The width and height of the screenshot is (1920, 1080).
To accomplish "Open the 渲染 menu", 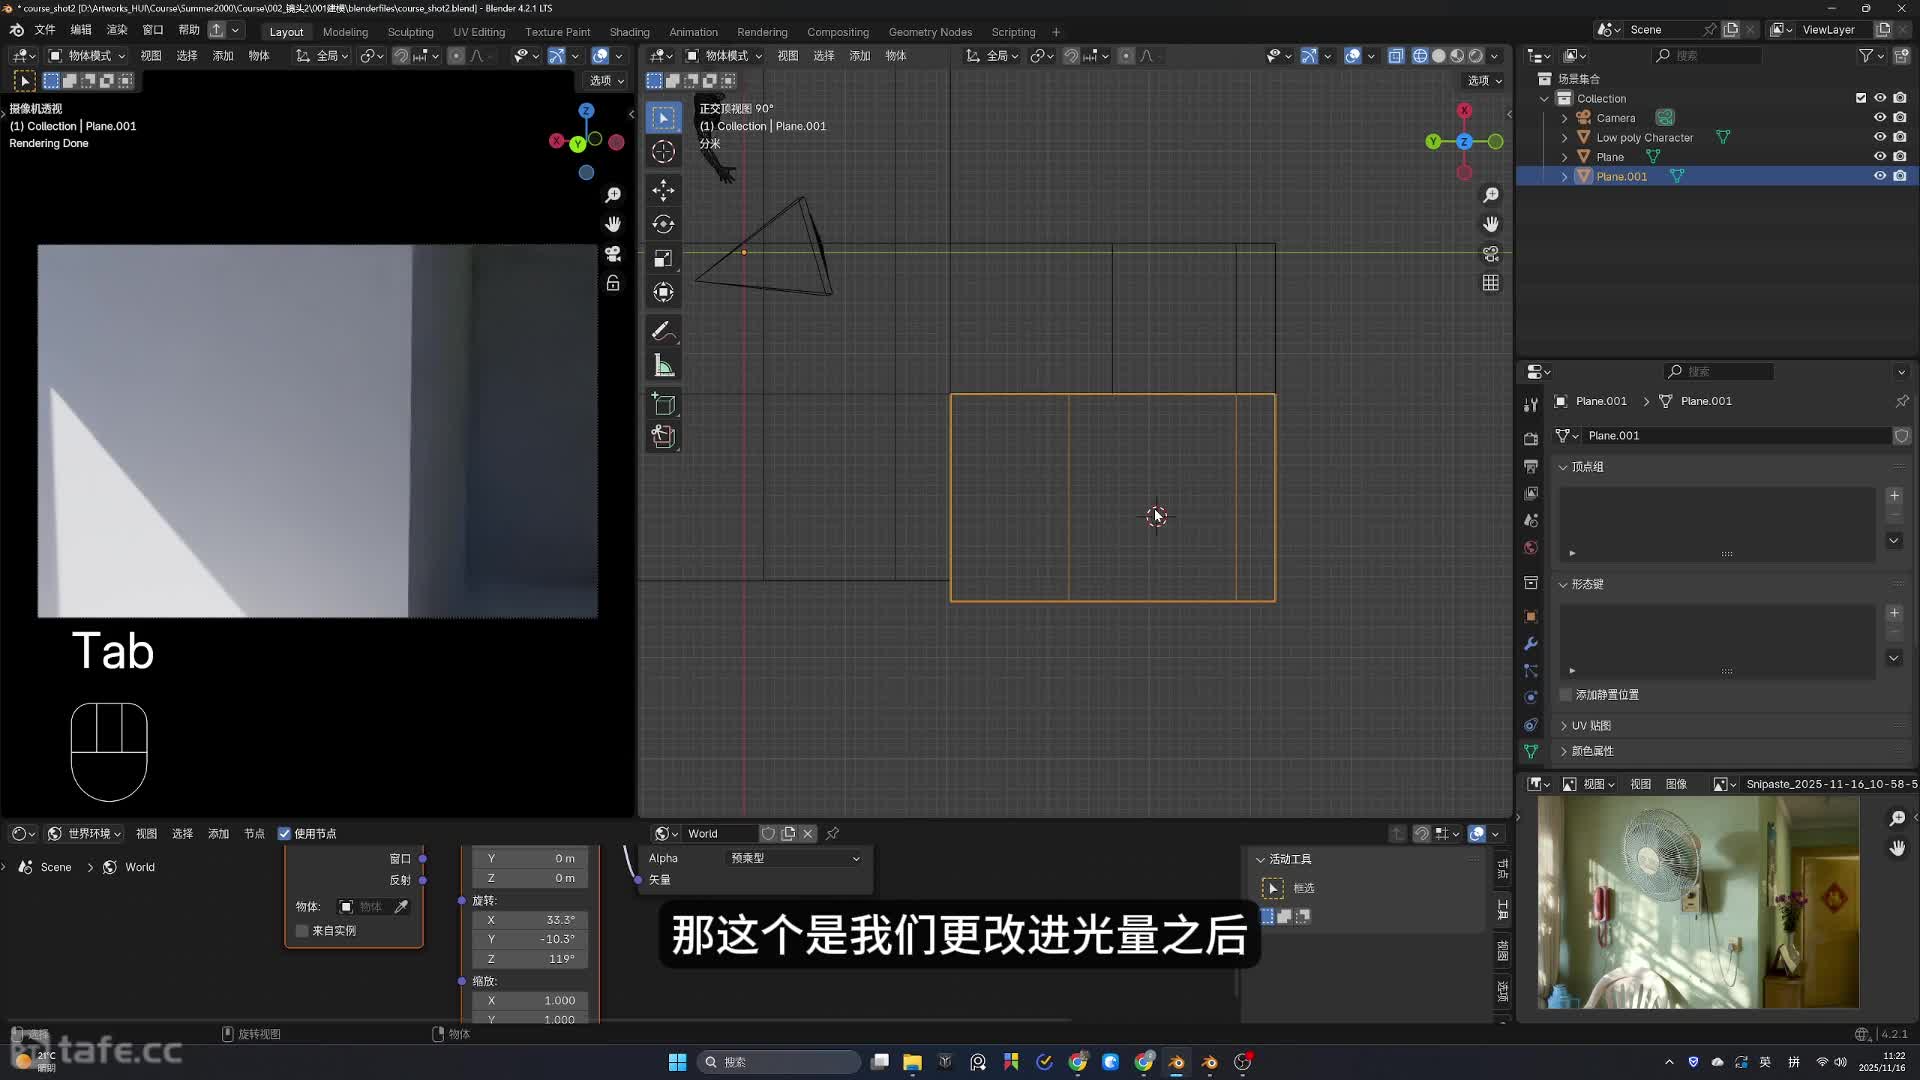I will pyautogui.click(x=117, y=30).
